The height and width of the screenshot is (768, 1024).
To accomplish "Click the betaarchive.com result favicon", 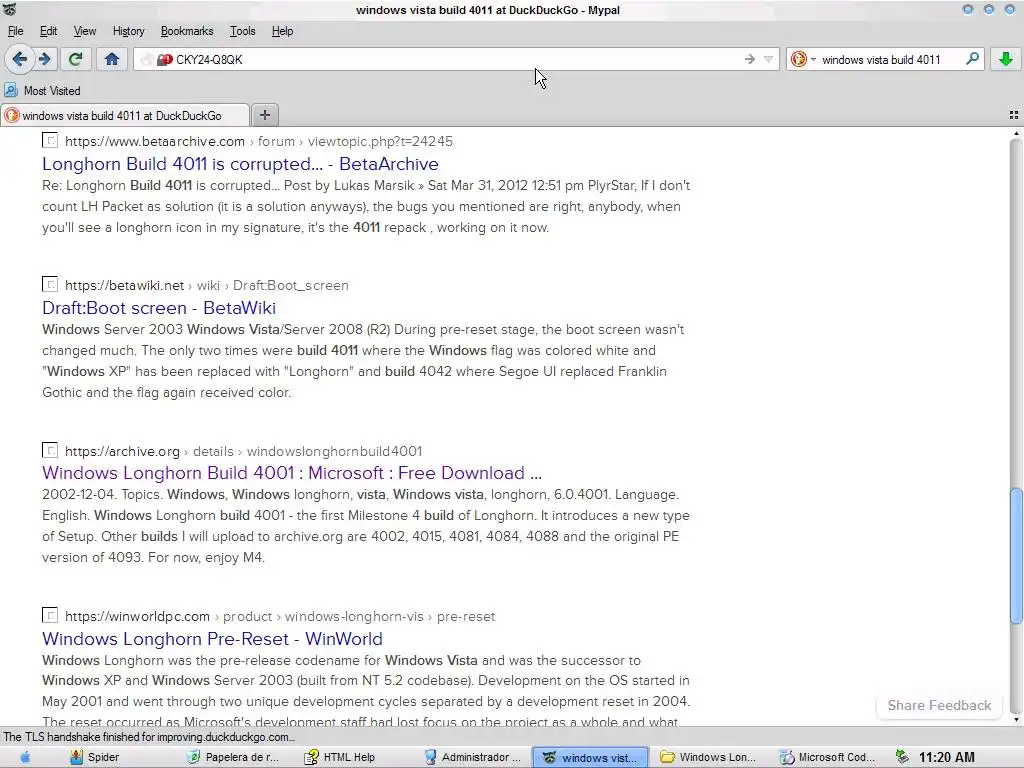I will 50,140.
